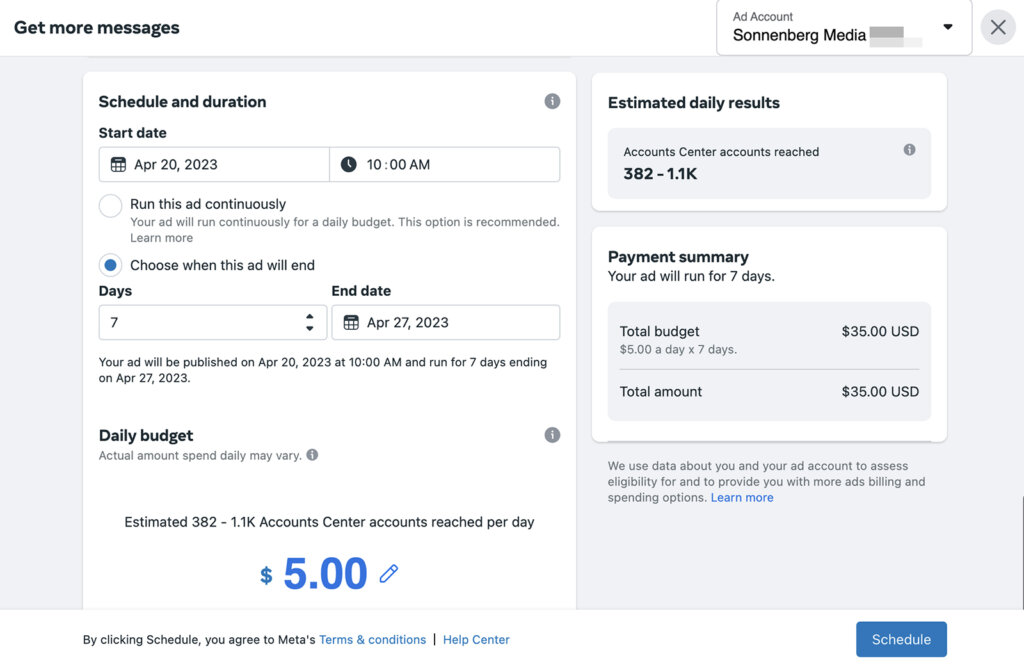Click the info icon for Schedule and duration
Viewport: 1024px width, 666px height.
(551, 101)
